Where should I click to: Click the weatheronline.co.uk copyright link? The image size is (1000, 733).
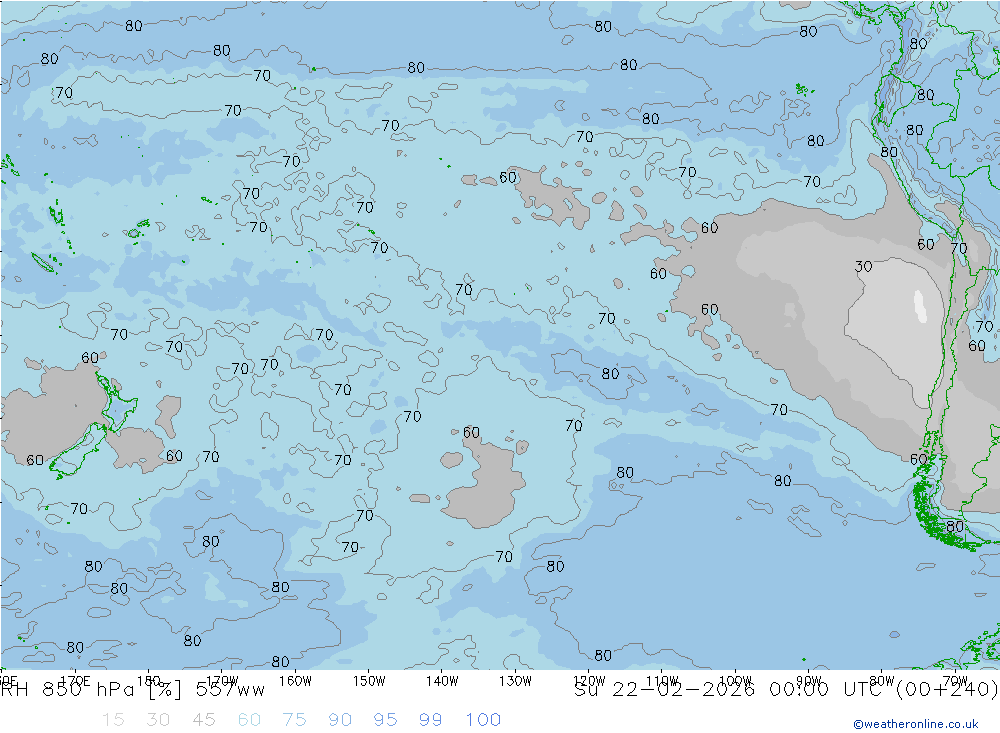pos(916,724)
